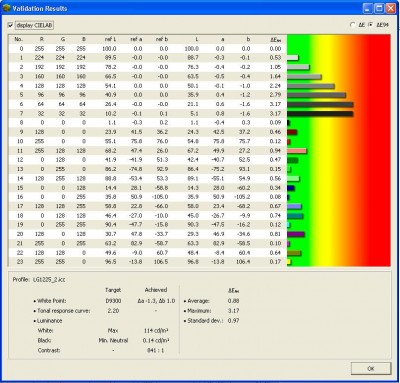Click the b value 52.5 in row 12

(244, 160)
